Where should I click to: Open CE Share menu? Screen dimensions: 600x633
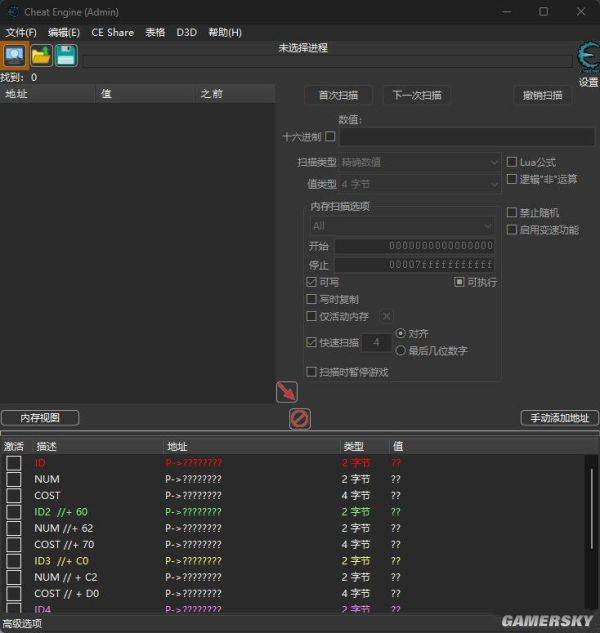(112, 32)
